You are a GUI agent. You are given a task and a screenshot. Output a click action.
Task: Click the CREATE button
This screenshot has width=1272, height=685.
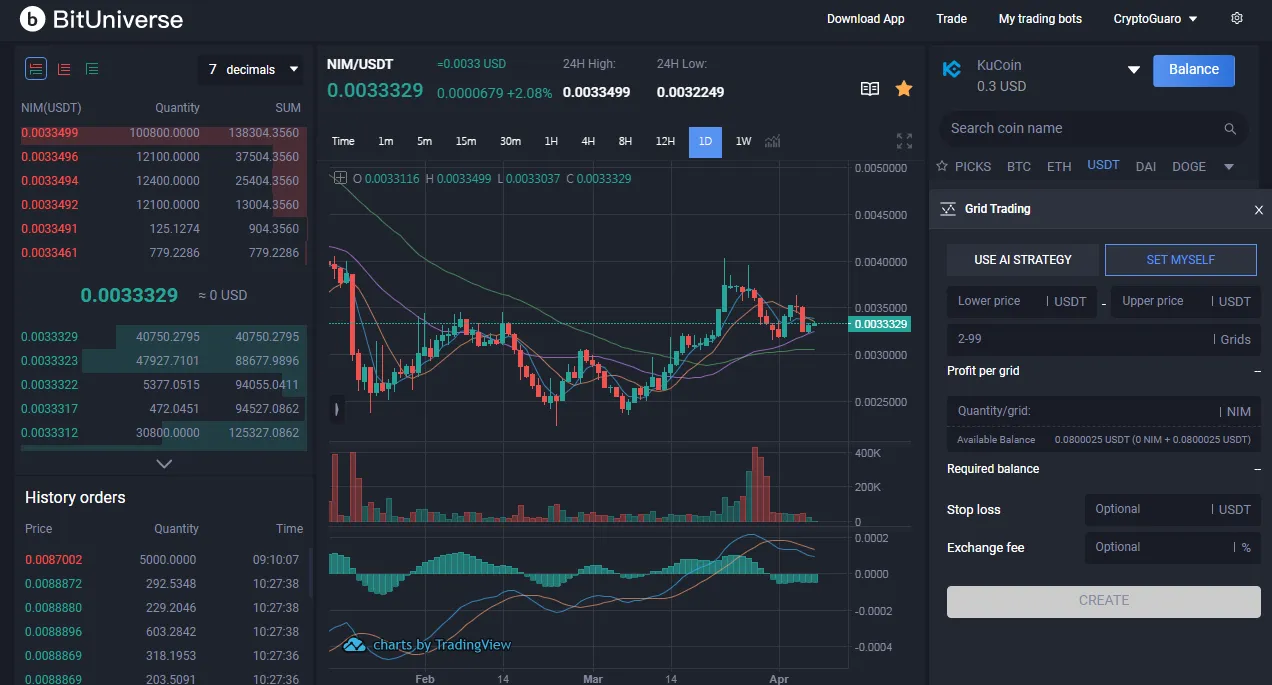[x=1104, y=601]
